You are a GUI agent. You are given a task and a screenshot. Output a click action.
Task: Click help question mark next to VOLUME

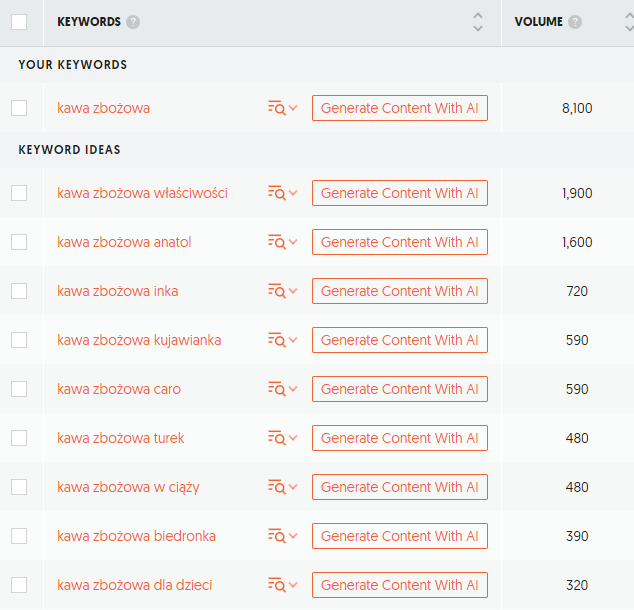tap(575, 22)
